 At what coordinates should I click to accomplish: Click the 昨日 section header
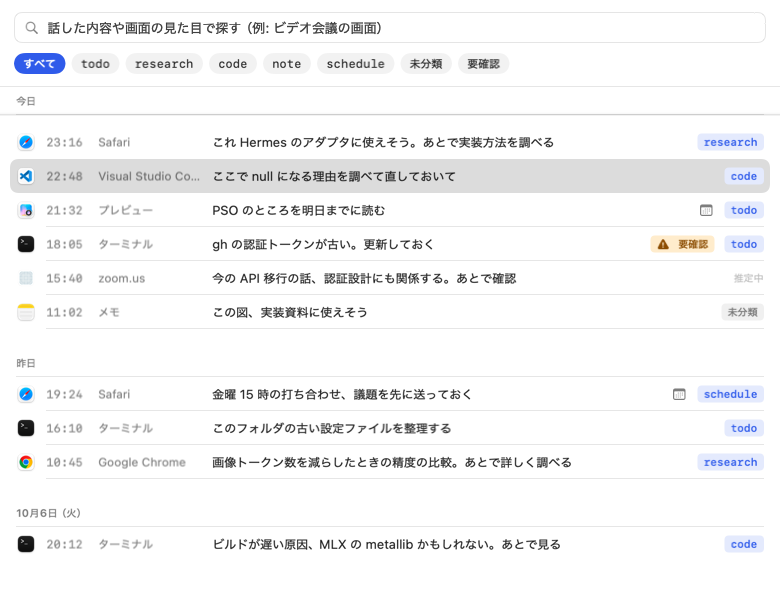[x=26, y=363]
